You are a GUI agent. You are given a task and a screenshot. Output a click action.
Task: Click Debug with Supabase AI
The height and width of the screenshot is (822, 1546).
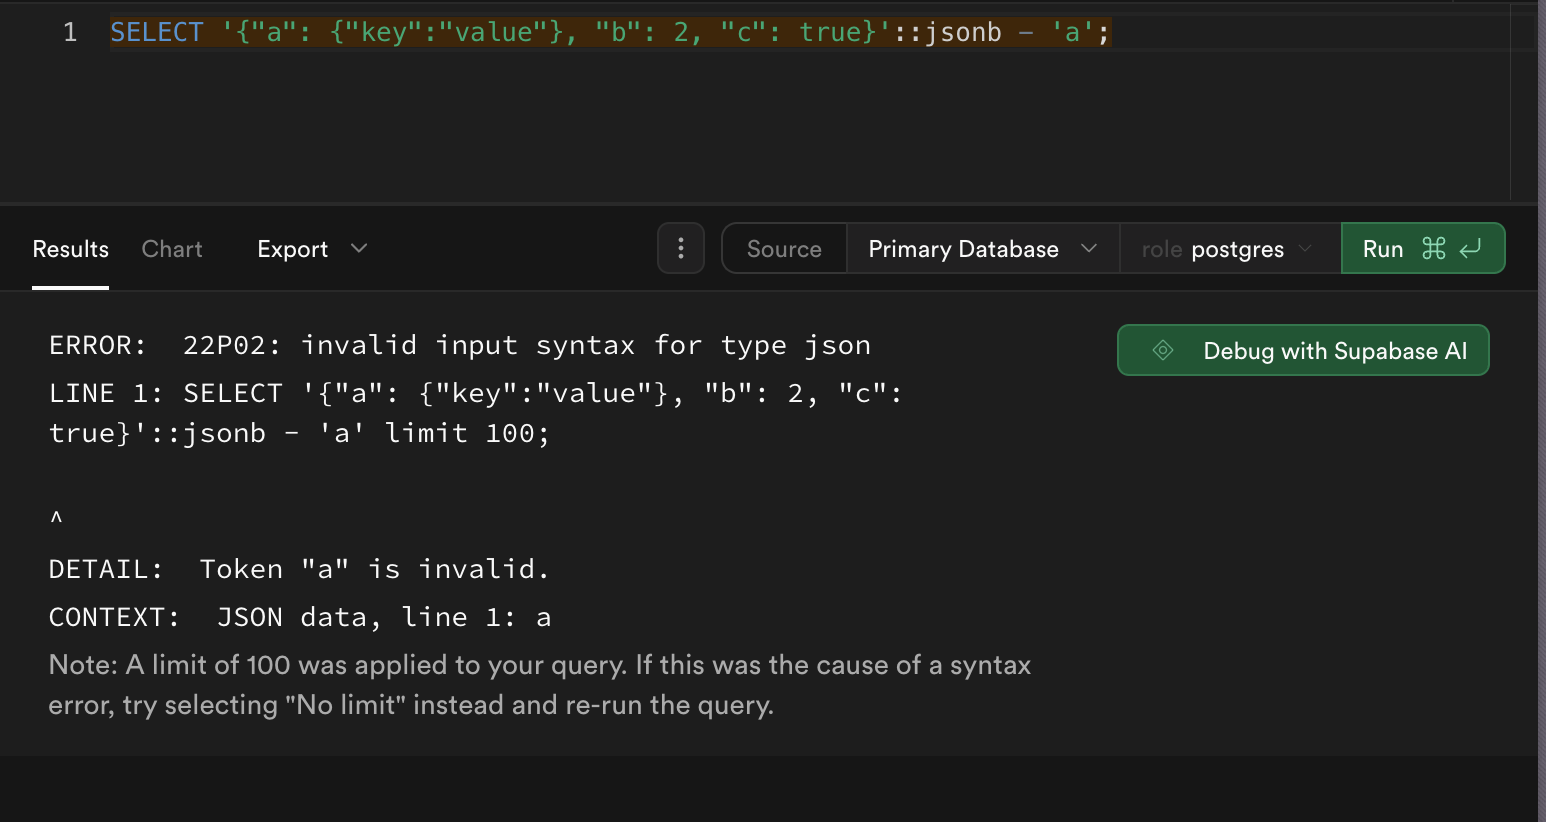1334,351
